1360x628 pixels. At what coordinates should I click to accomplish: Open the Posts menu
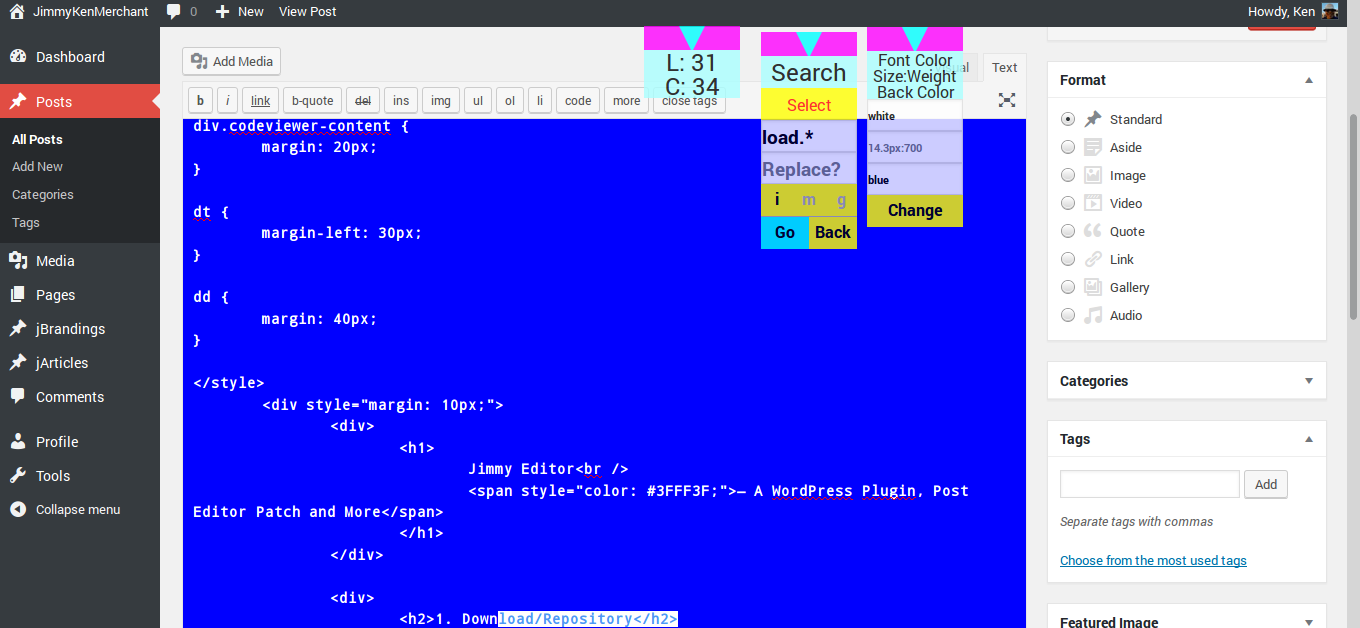tap(80, 102)
